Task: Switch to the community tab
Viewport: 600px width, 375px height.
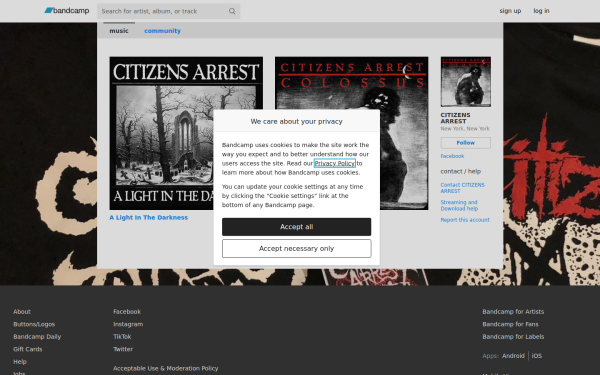Action: click(162, 31)
